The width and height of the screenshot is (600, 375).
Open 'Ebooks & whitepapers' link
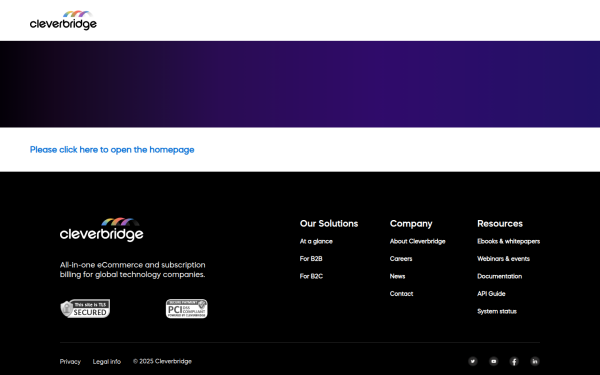point(509,241)
